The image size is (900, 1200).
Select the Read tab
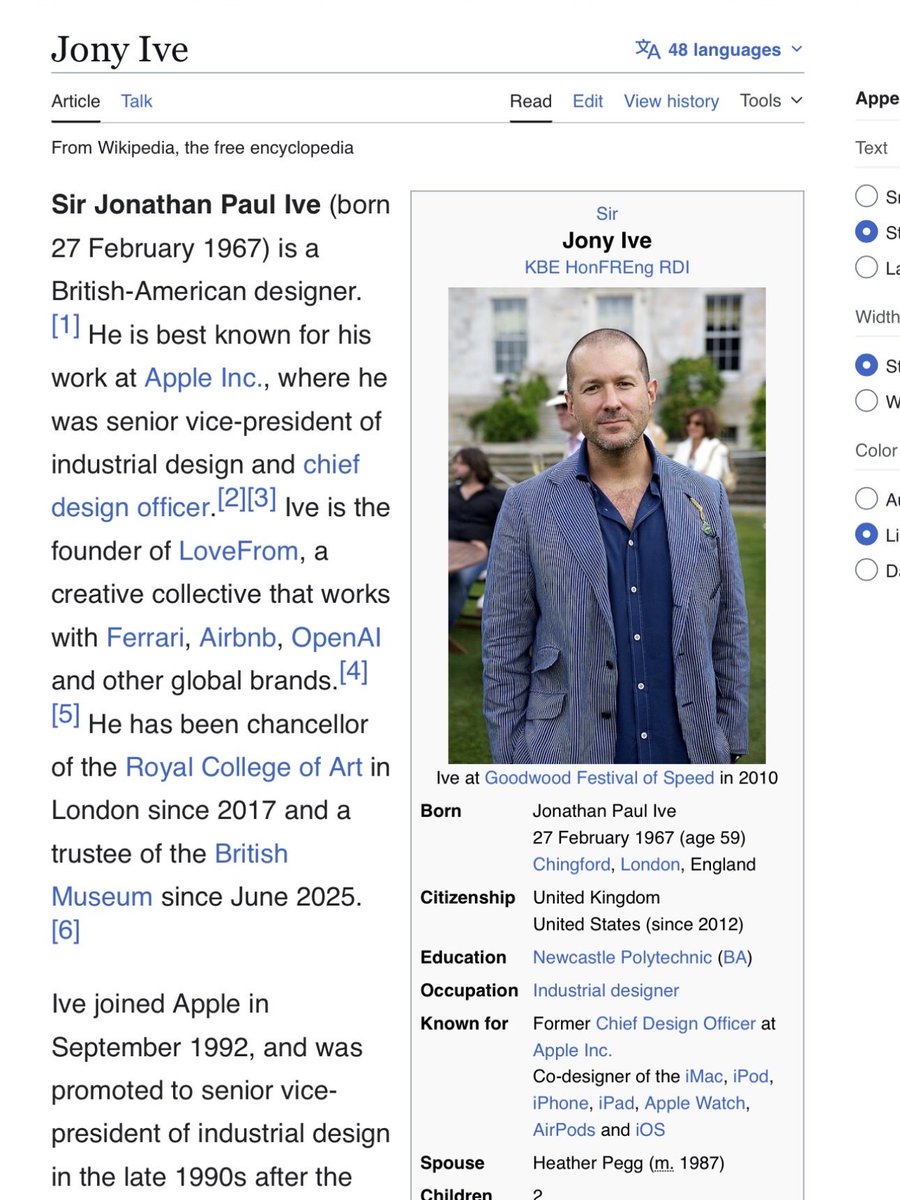click(531, 101)
